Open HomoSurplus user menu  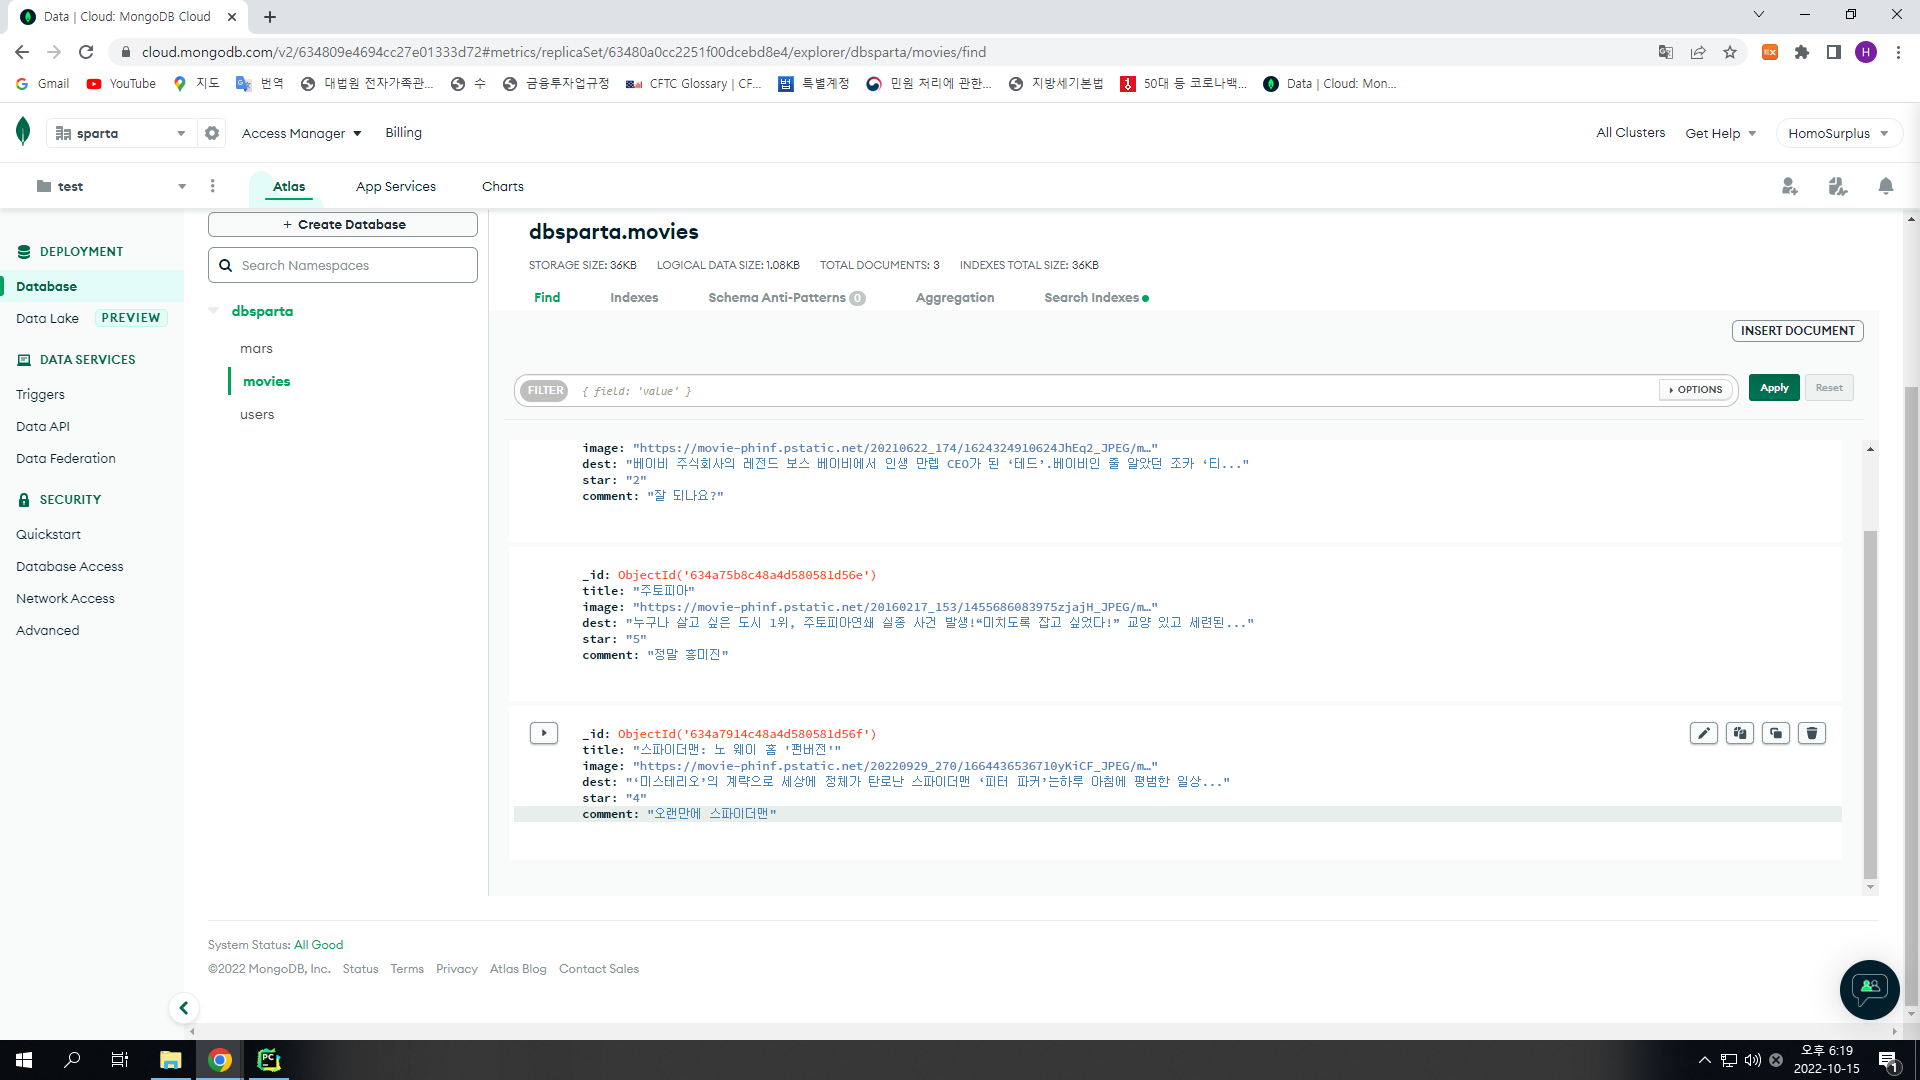(x=1838, y=133)
